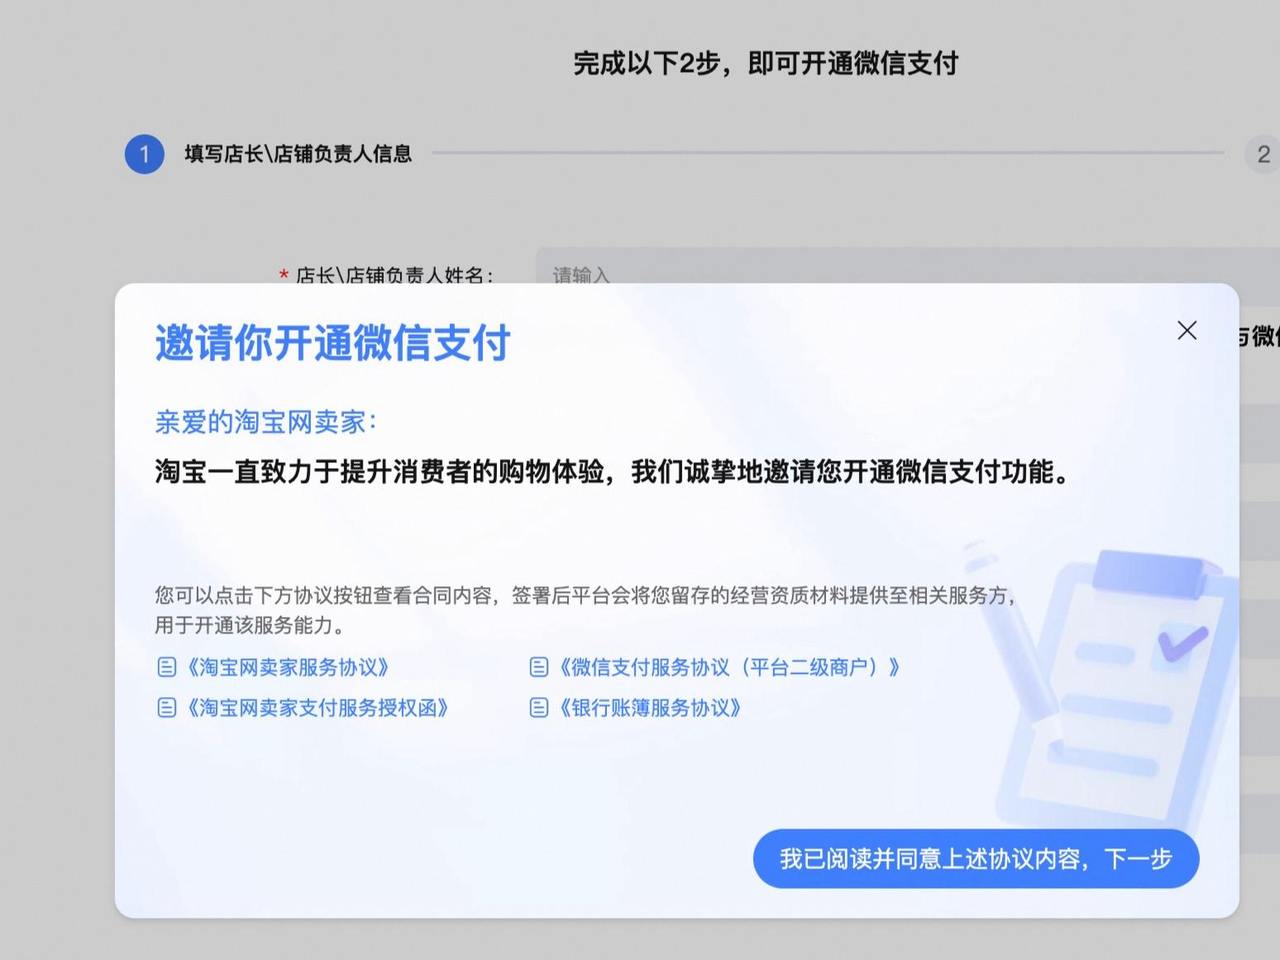The image size is (1280, 960).
Task: Click the checkmark on the clipboard graphic
Action: 1182,642
